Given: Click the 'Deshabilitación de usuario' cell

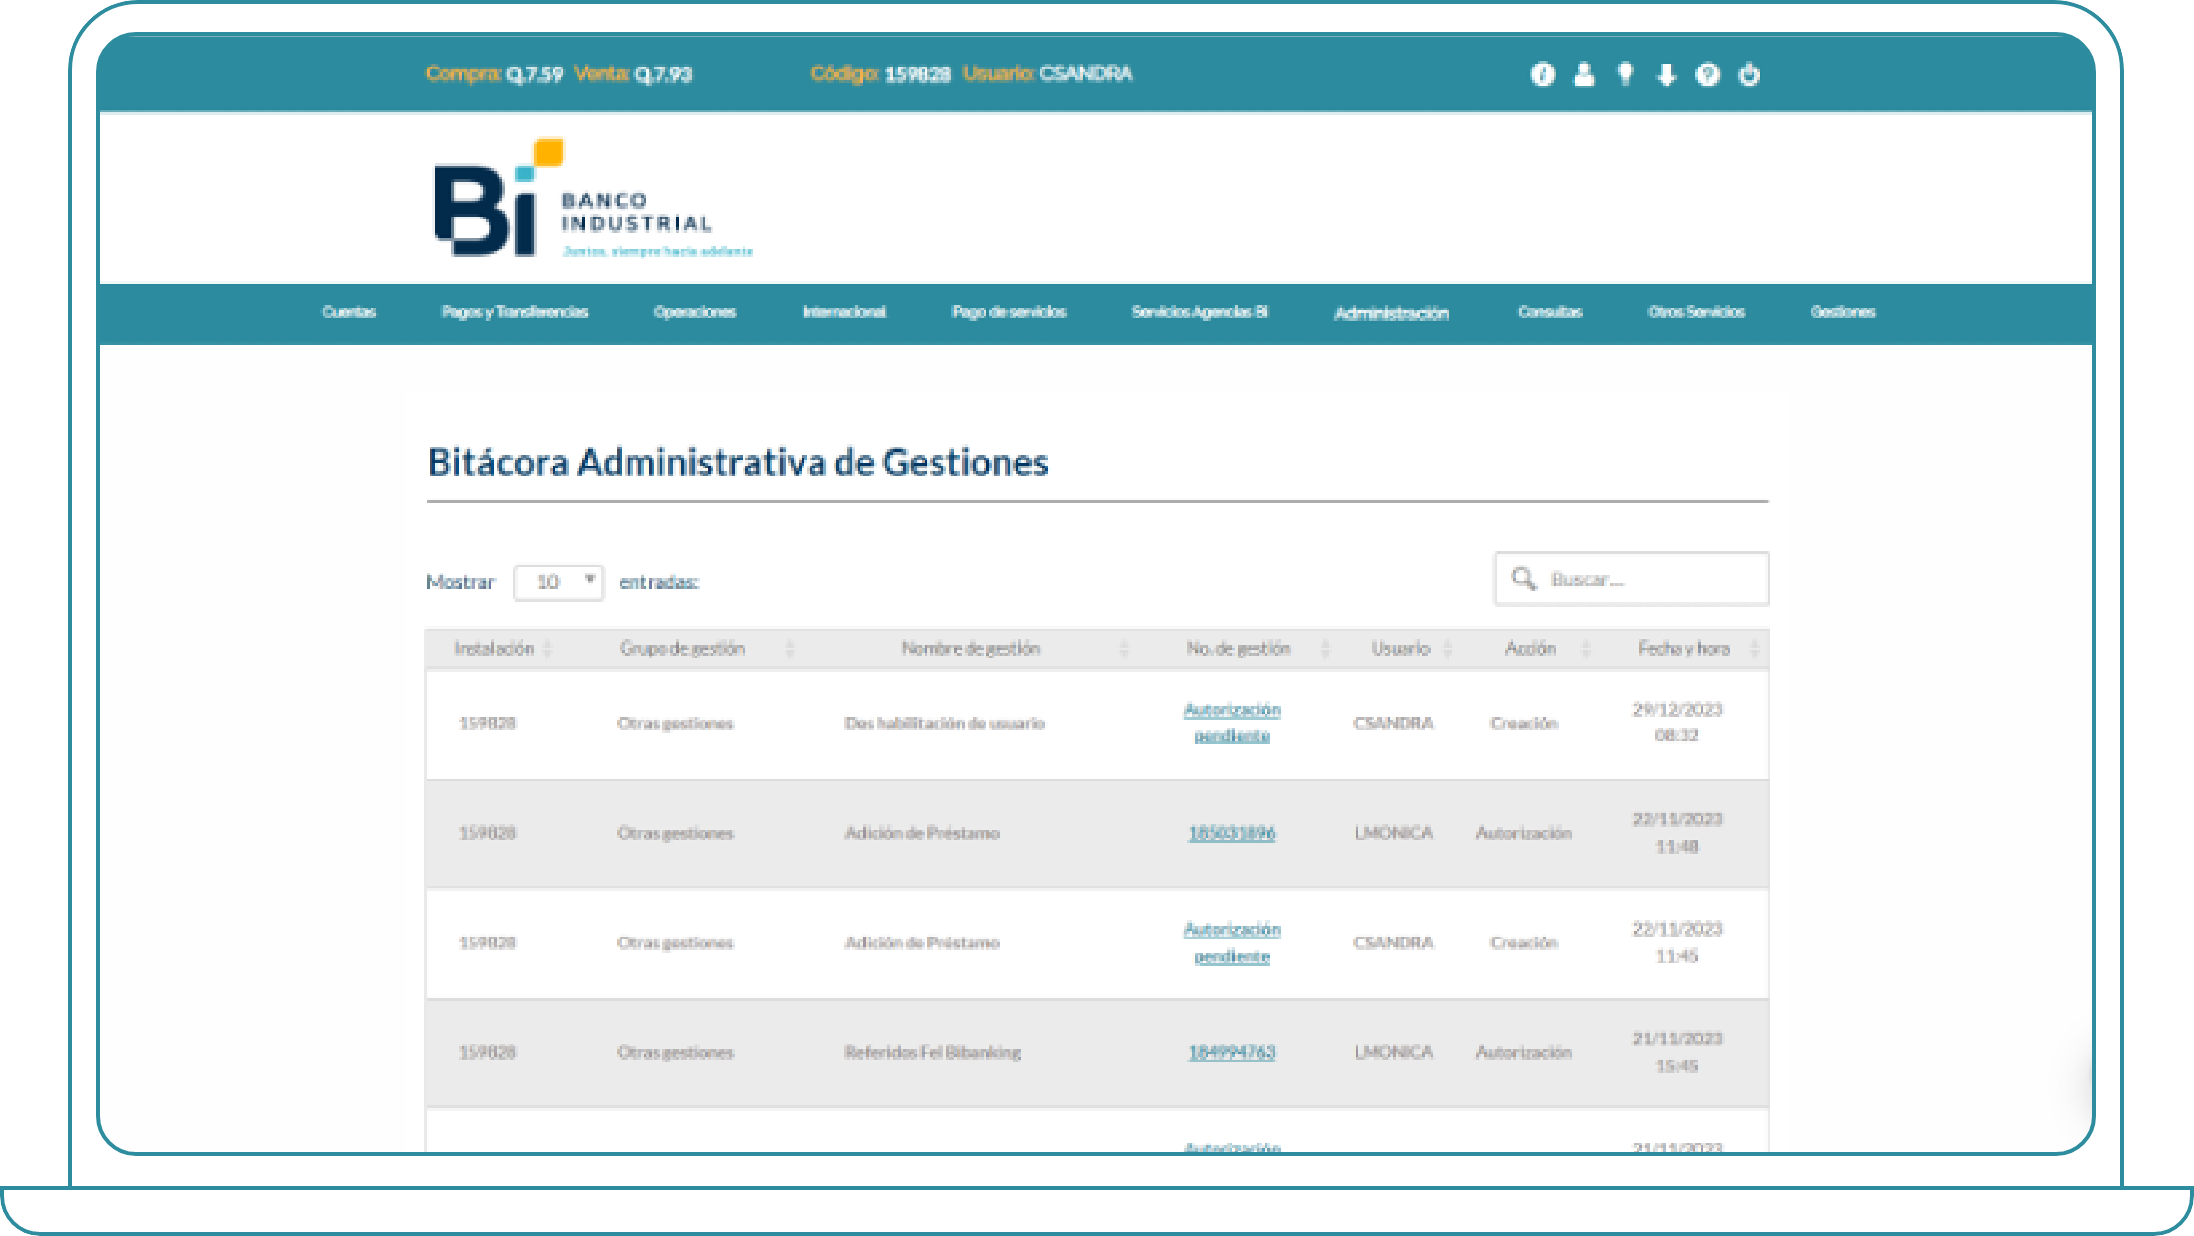Looking at the screenshot, I should [x=945, y=723].
